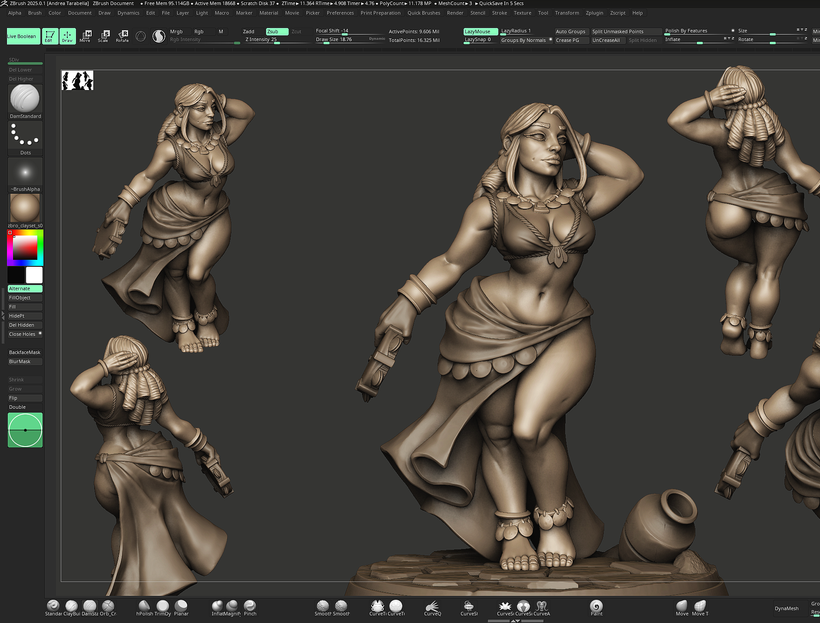Pick the Paint brush on the bottom shelf
Screen dimensions: 820x623
point(596,607)
